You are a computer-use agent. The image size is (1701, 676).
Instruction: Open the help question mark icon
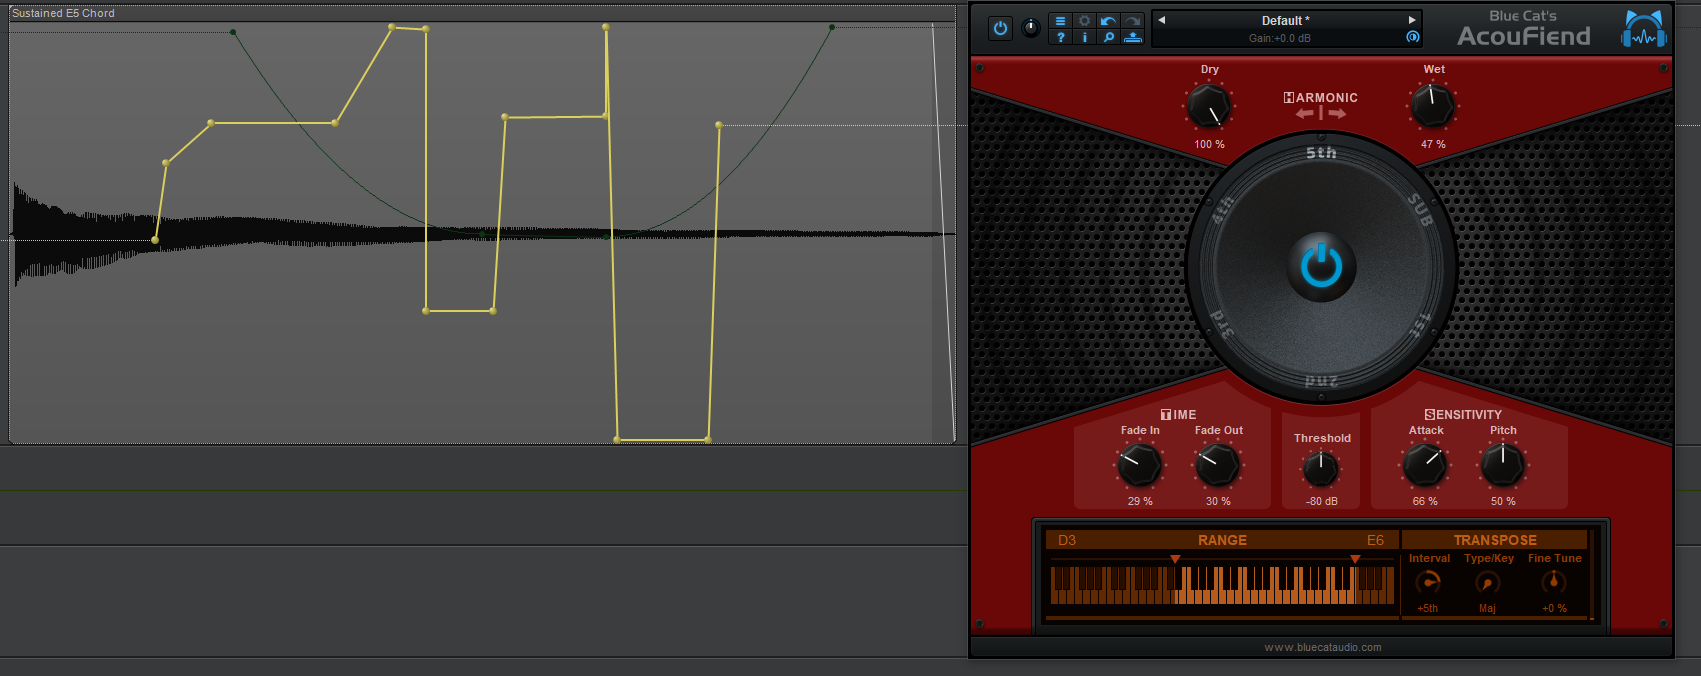(x=1061, y=37)
